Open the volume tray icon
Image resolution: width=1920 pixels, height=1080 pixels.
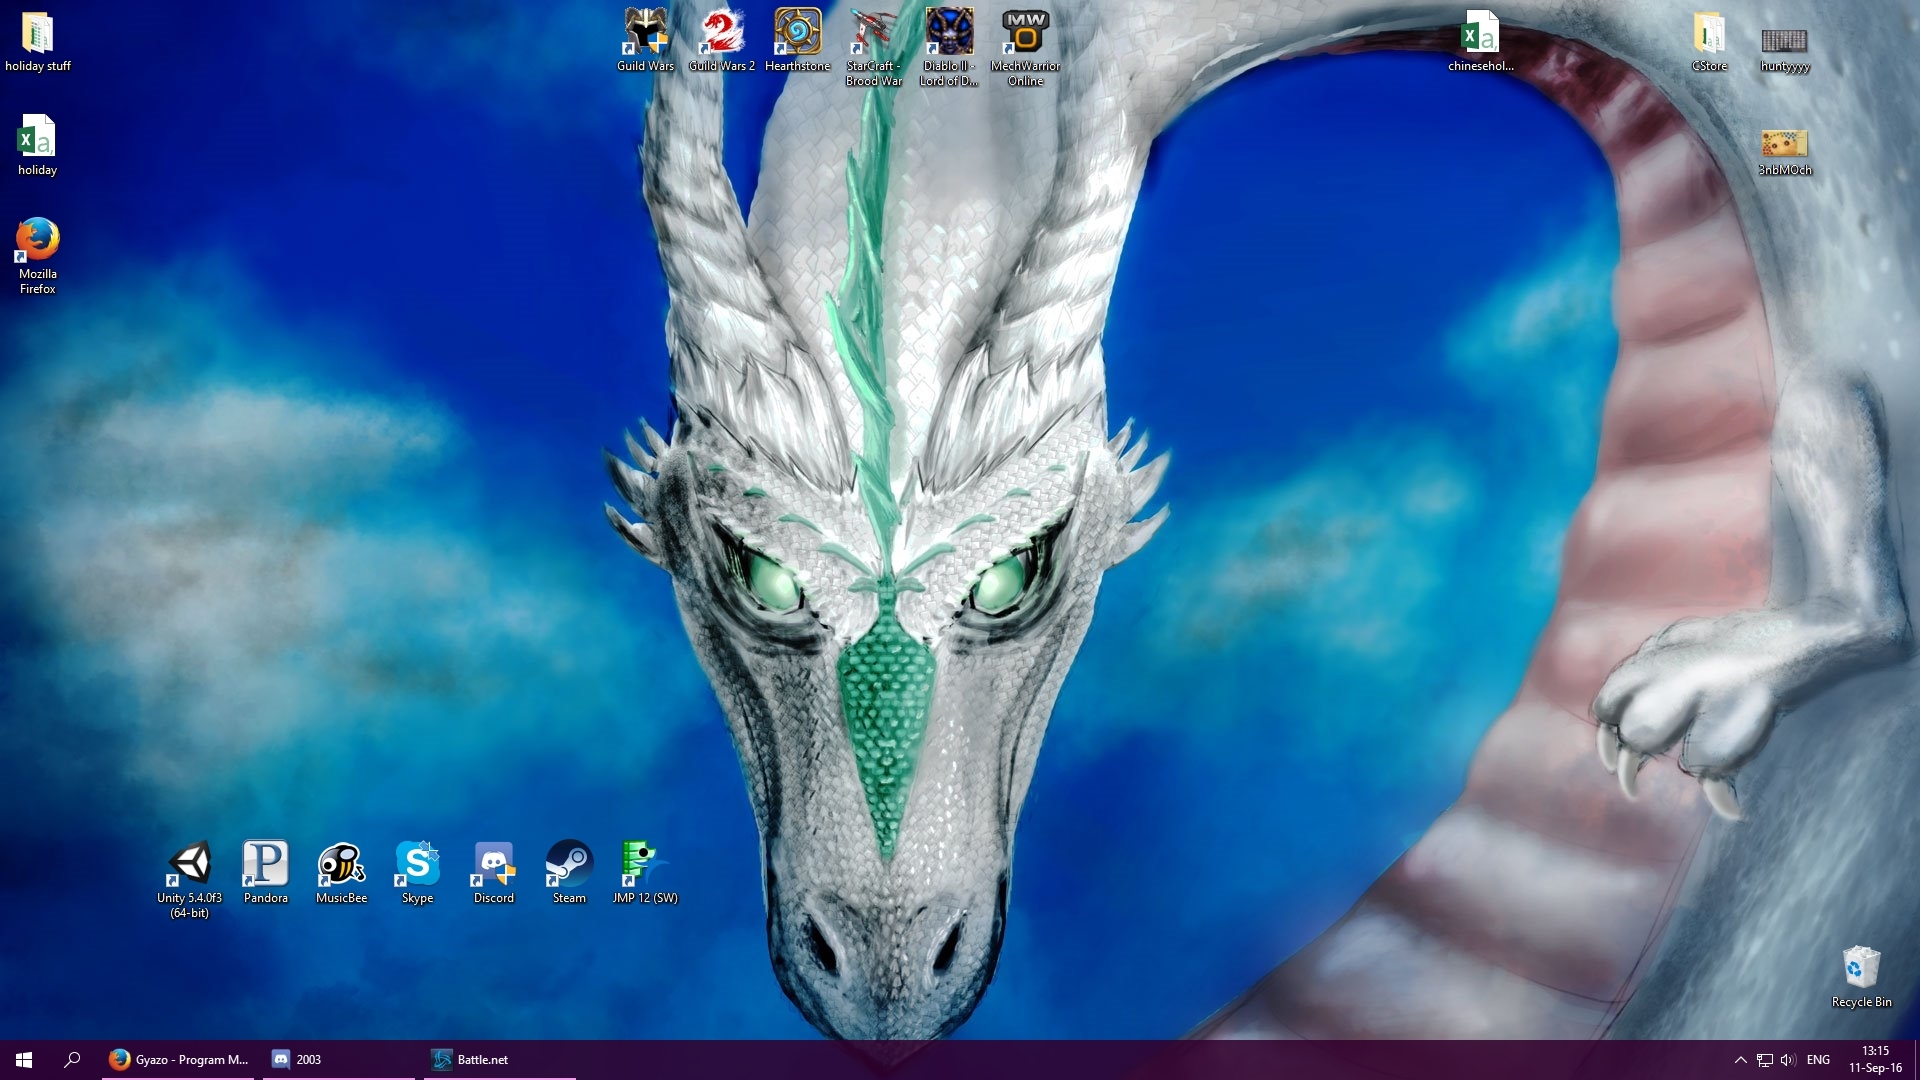point(1788,1060)
